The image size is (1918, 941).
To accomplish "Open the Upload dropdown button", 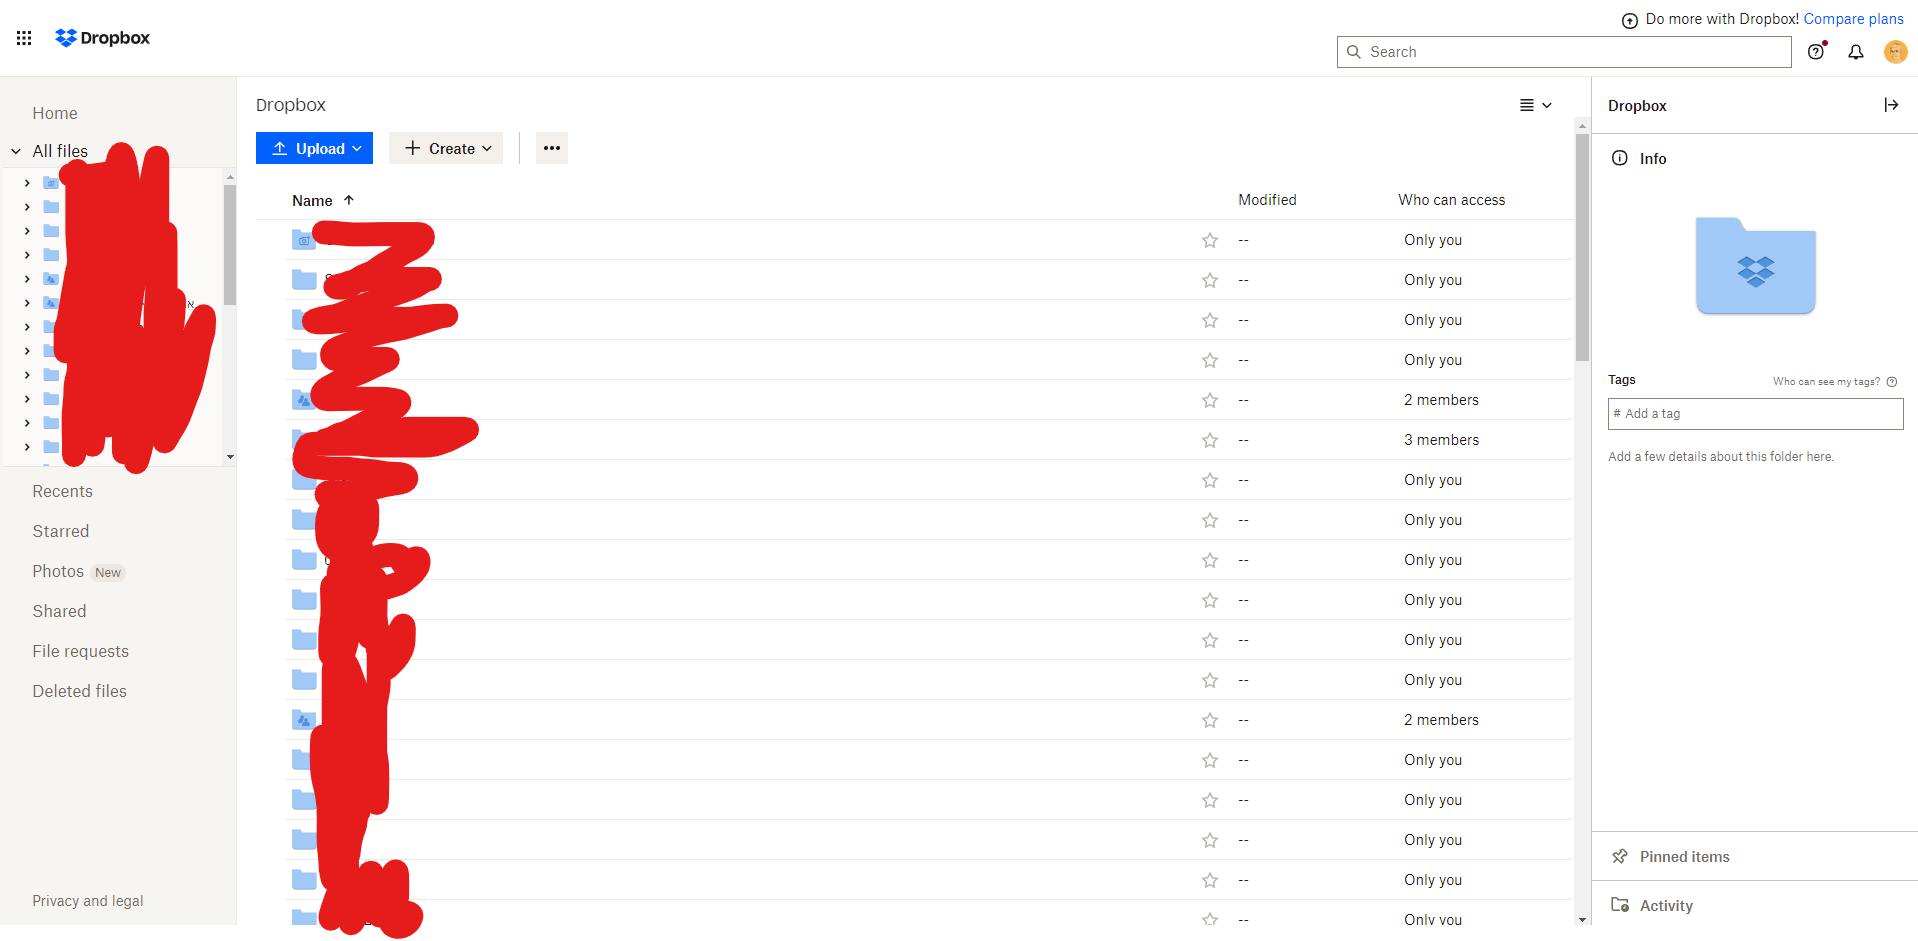I will click(314, 148).
